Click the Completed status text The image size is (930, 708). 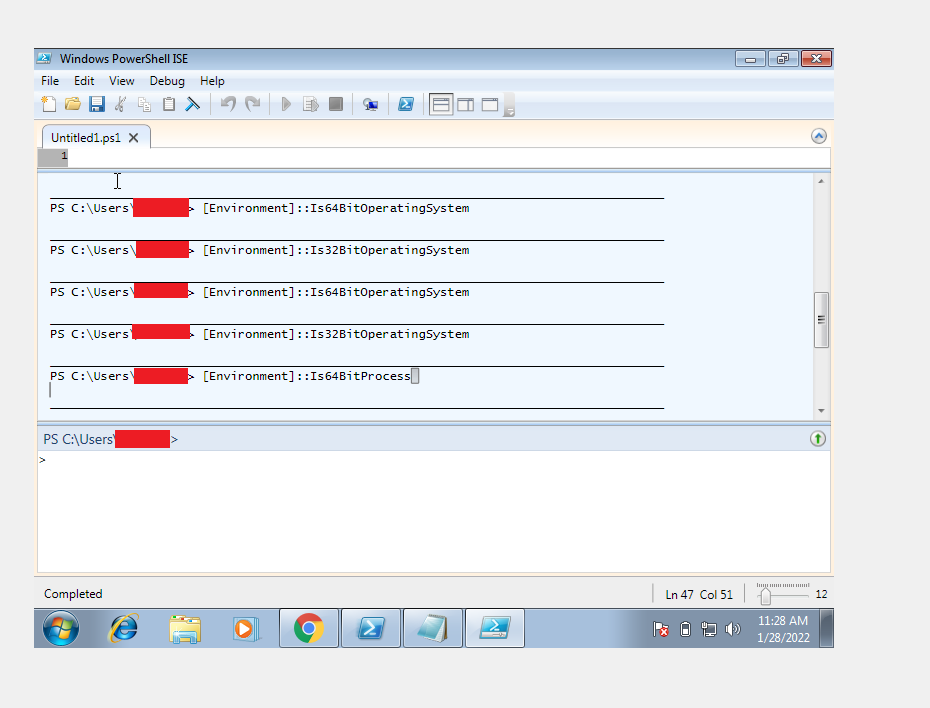[x=73, y=594]
